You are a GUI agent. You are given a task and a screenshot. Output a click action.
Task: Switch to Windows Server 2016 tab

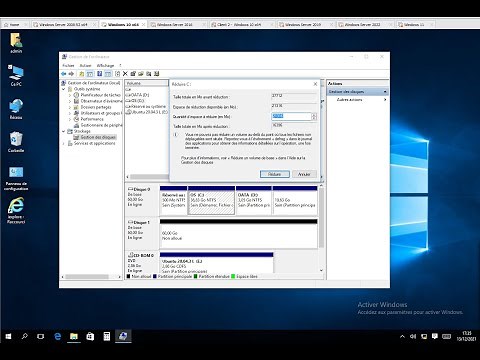pos(175,25)
